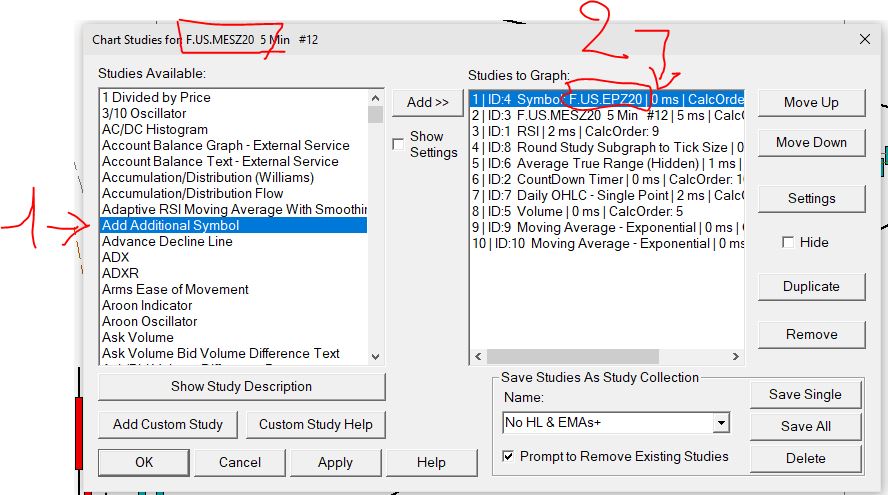Confirm the dialog with OK
Screen dimensions: 888x495
144,462
